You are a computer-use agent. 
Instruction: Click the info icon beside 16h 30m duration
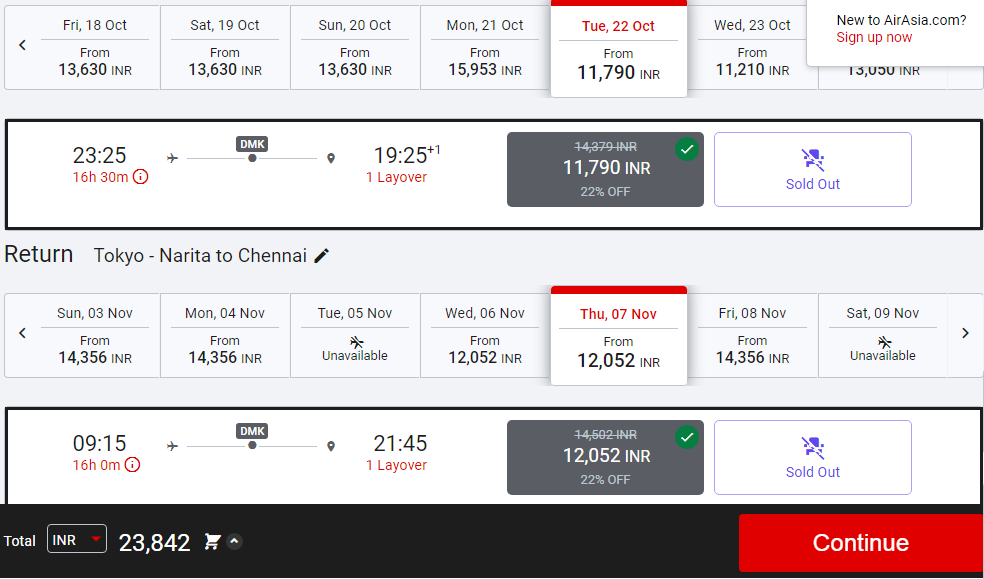pos(141,177)
